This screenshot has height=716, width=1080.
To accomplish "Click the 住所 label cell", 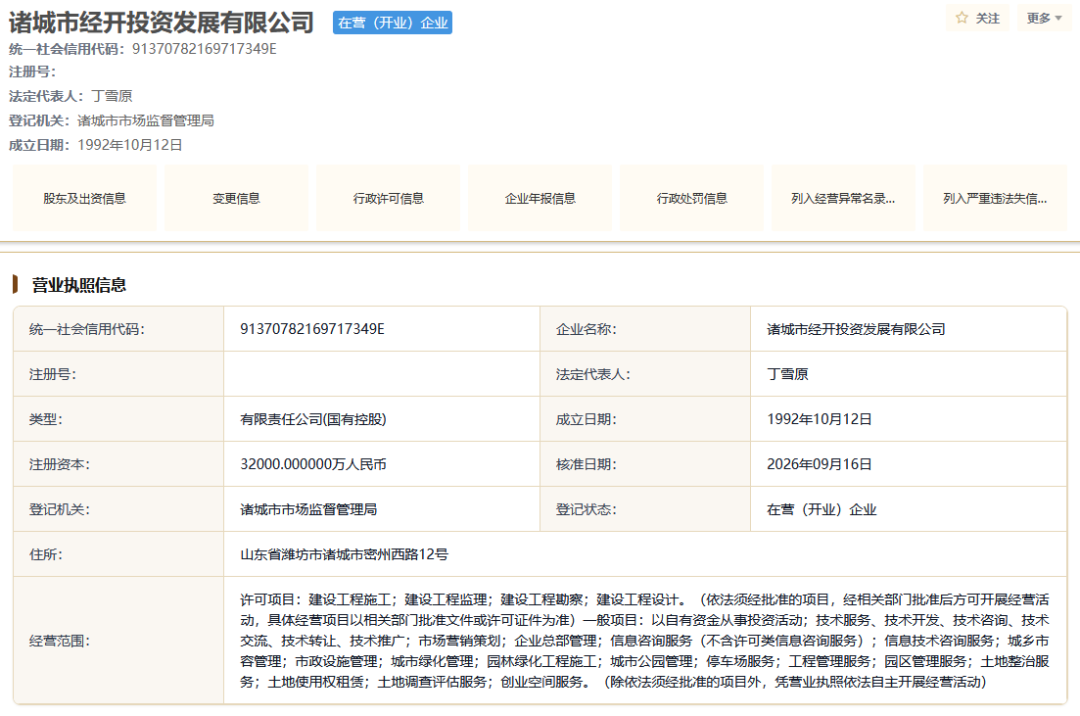I will [118, 555].
